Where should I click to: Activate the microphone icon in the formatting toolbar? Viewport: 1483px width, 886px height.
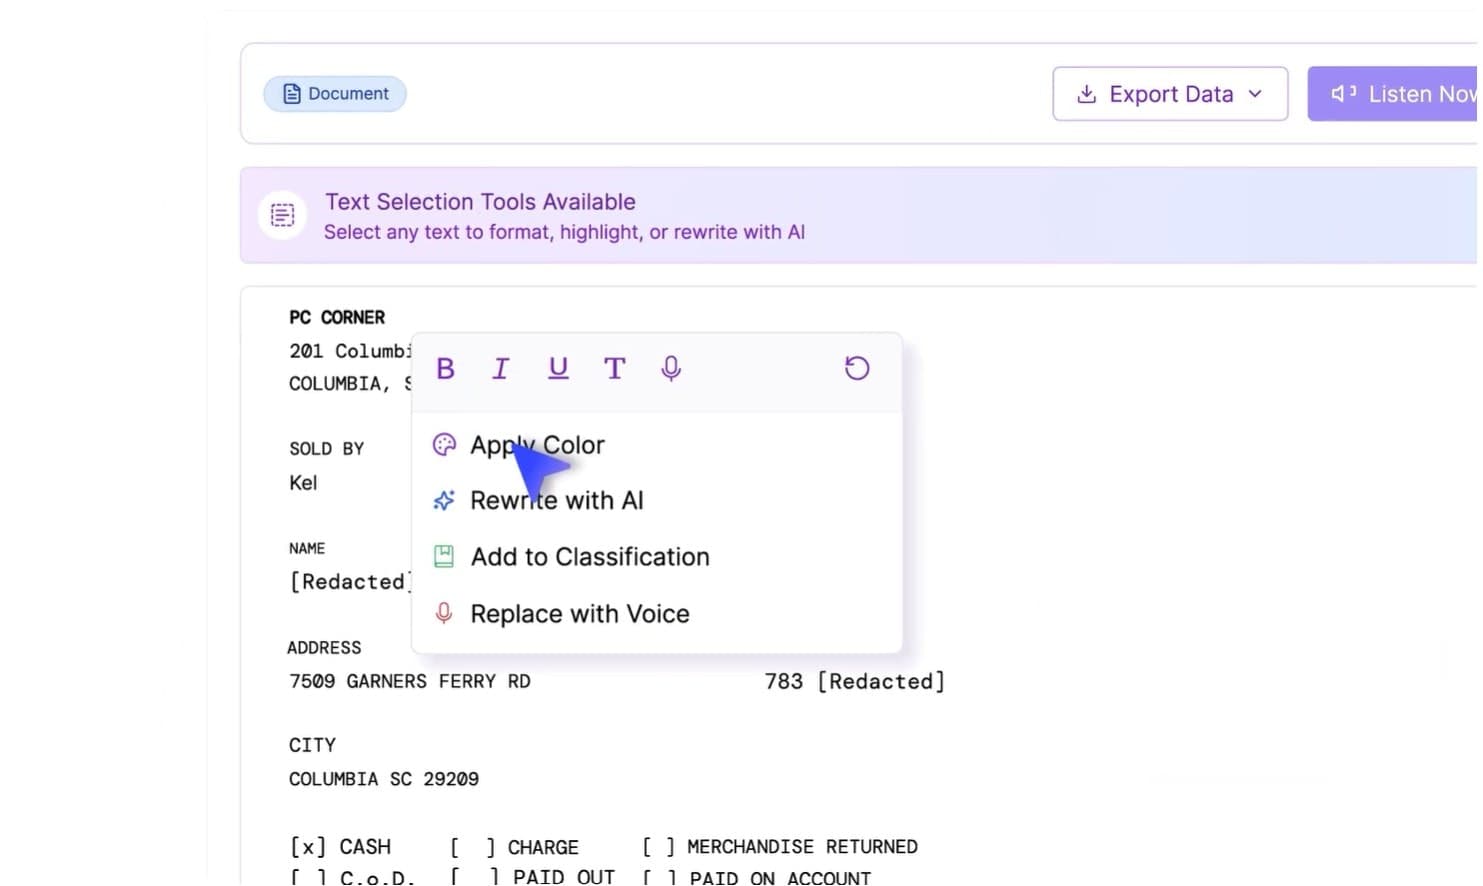[x=670, y=368]
